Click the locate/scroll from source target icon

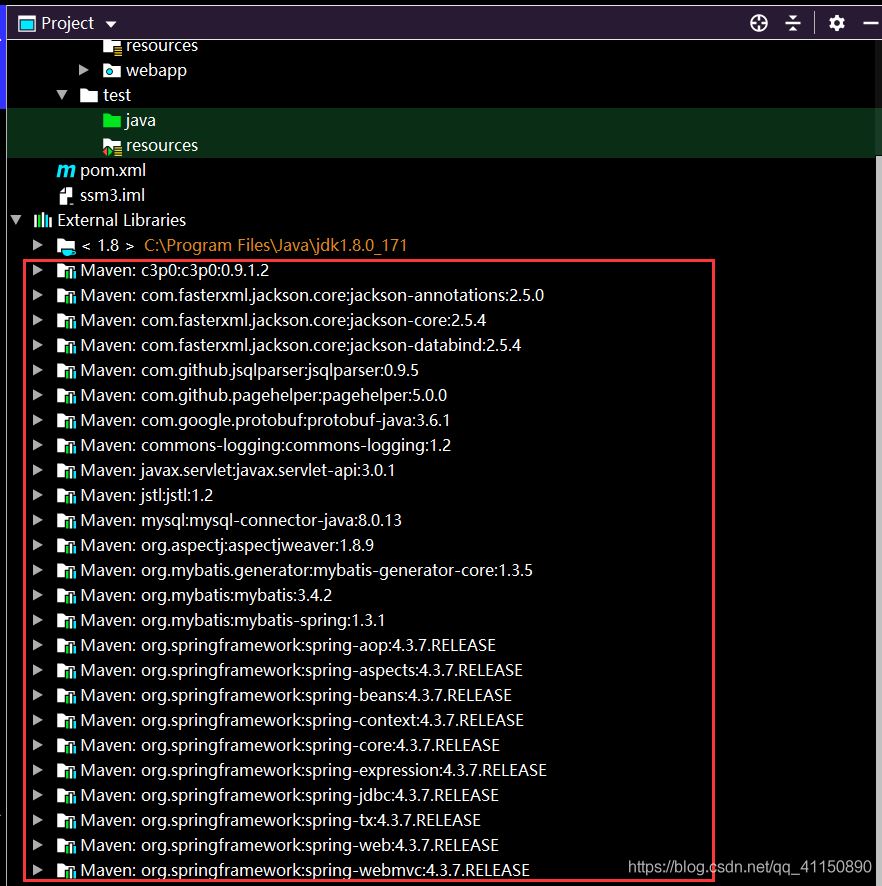(759, 23)
